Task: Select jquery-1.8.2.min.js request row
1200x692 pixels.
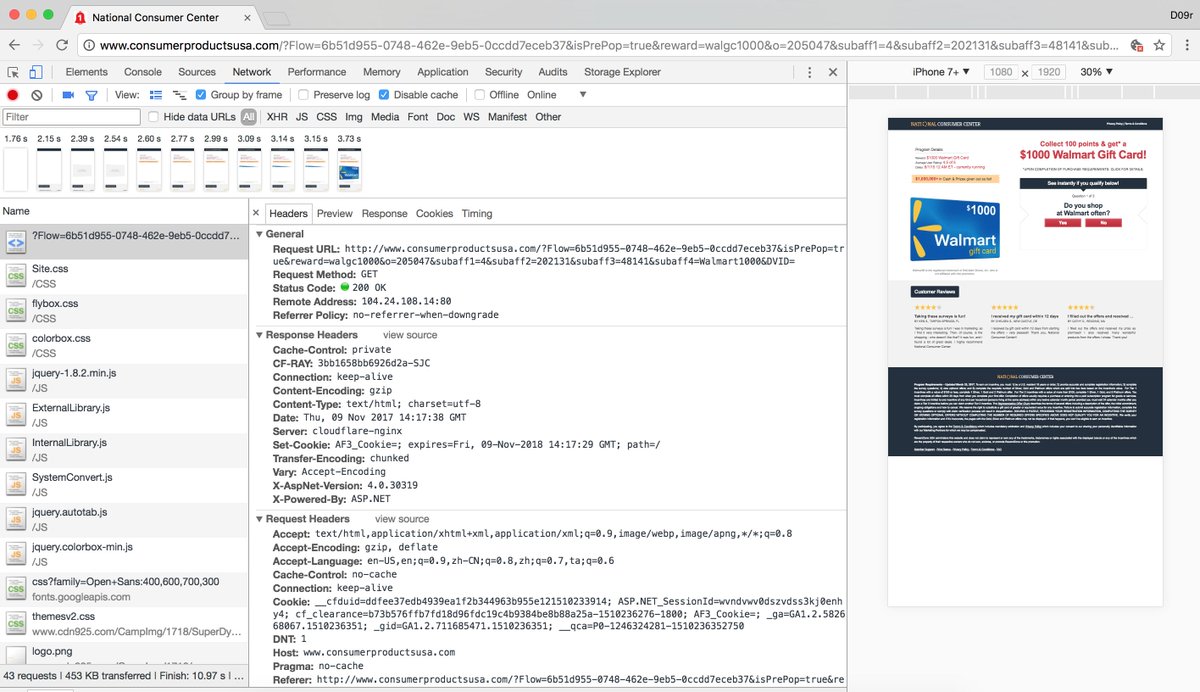Action: coord(124,381)
